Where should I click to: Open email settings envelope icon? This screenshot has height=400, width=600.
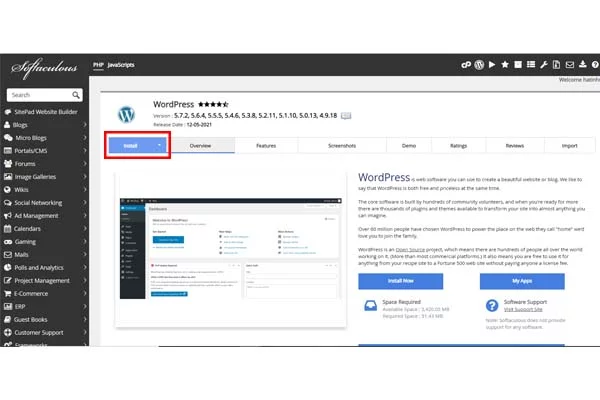coord(570,65)
